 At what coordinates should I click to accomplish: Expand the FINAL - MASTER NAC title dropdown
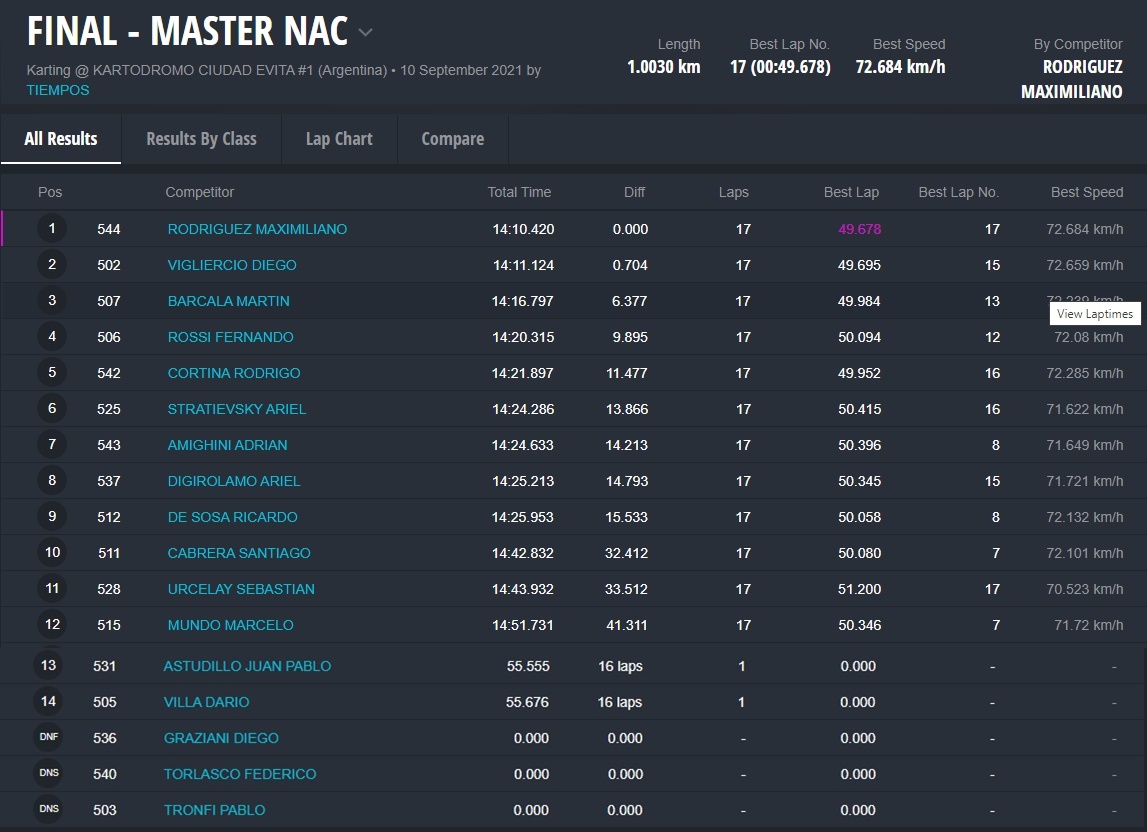[366, 33]
